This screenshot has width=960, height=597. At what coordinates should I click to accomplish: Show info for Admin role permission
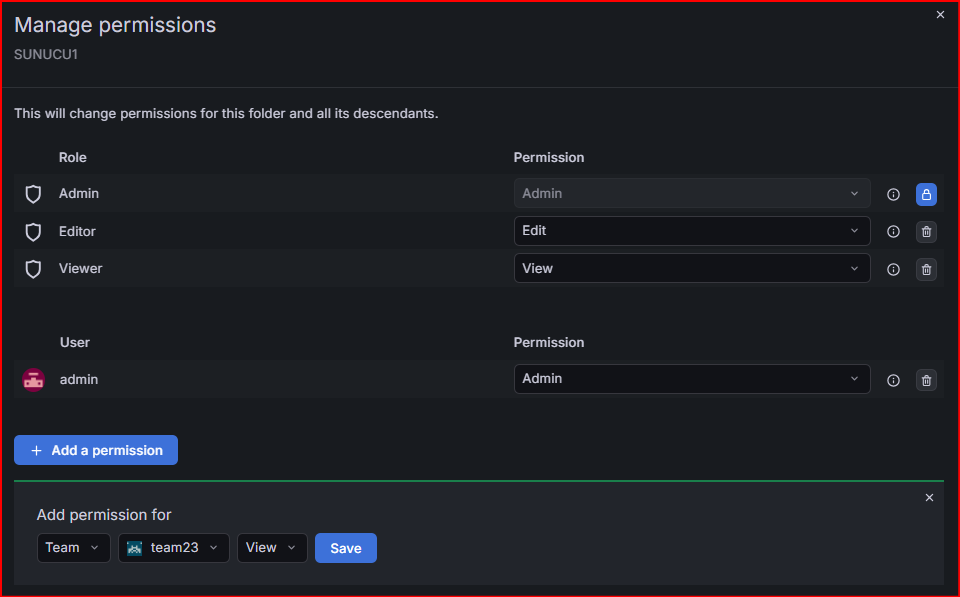pos(893,194)
